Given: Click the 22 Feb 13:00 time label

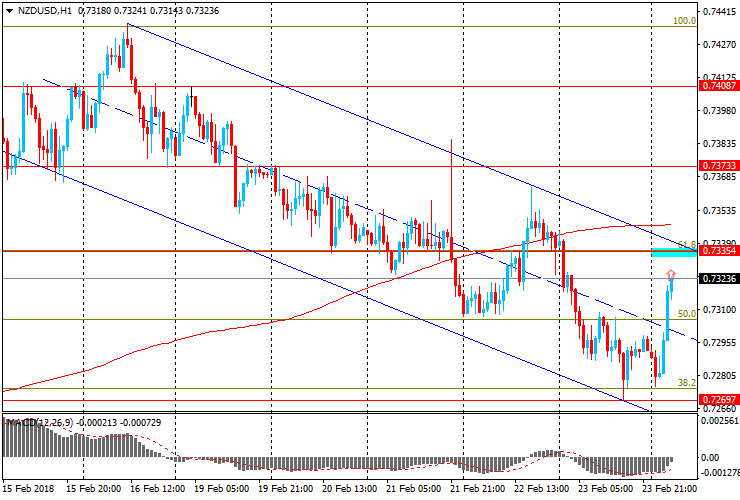Looking at the screenshot, I should (x=541, y=488).
